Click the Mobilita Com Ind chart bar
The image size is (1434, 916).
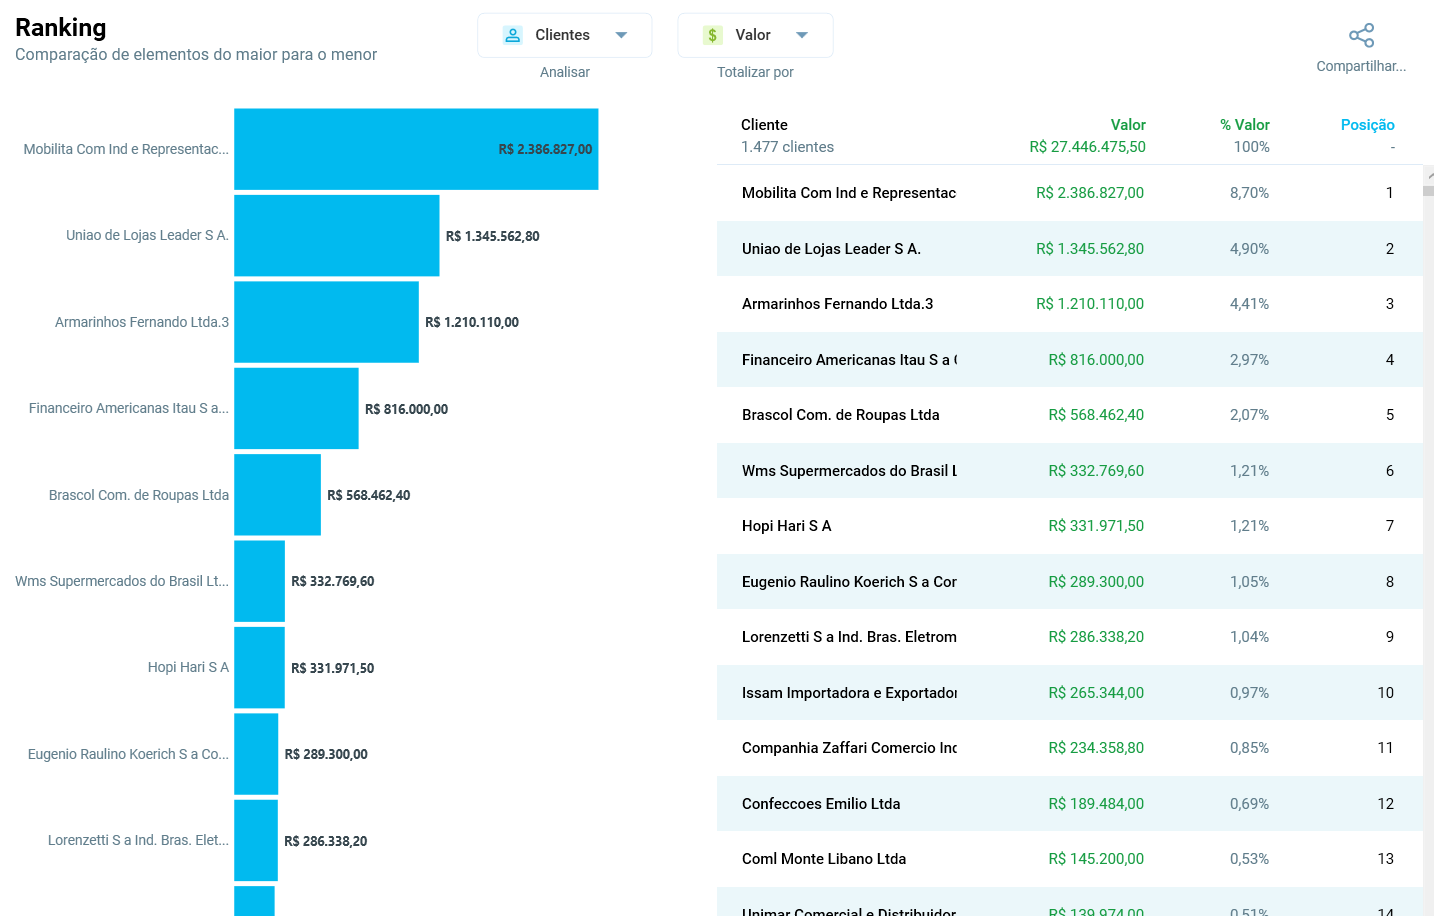click(x=416, y=149)
